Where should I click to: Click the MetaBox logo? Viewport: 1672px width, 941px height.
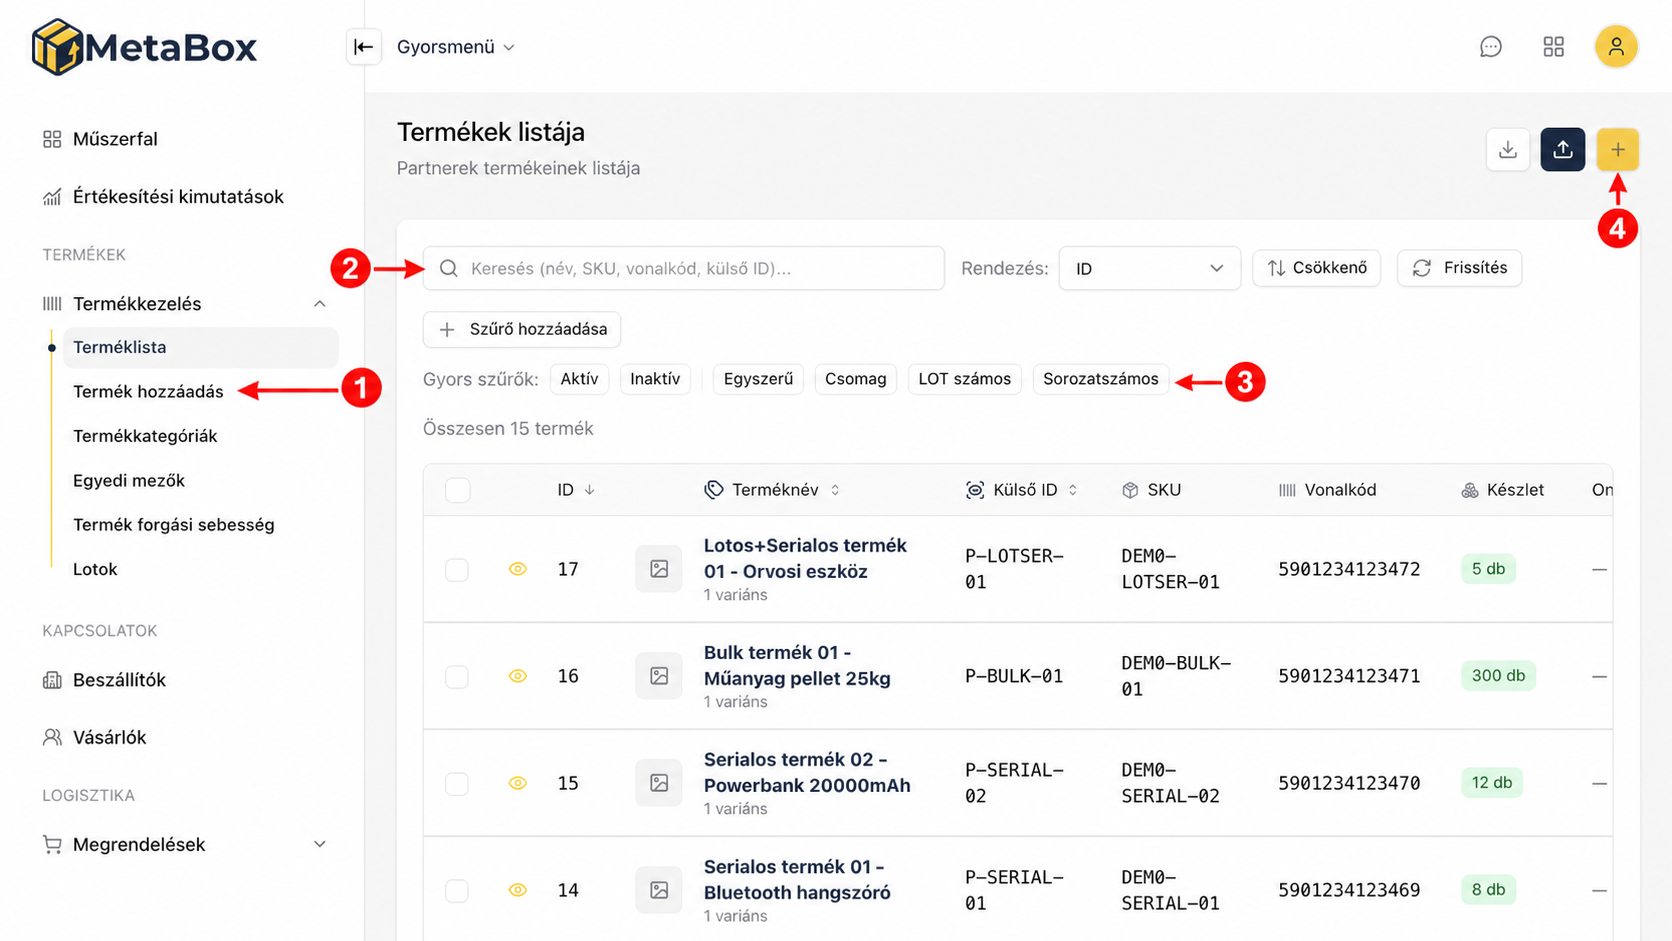(144, 47)
